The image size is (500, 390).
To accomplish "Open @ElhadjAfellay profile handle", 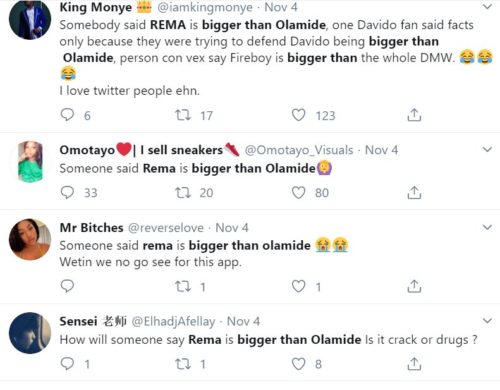I will click(173, 322).
